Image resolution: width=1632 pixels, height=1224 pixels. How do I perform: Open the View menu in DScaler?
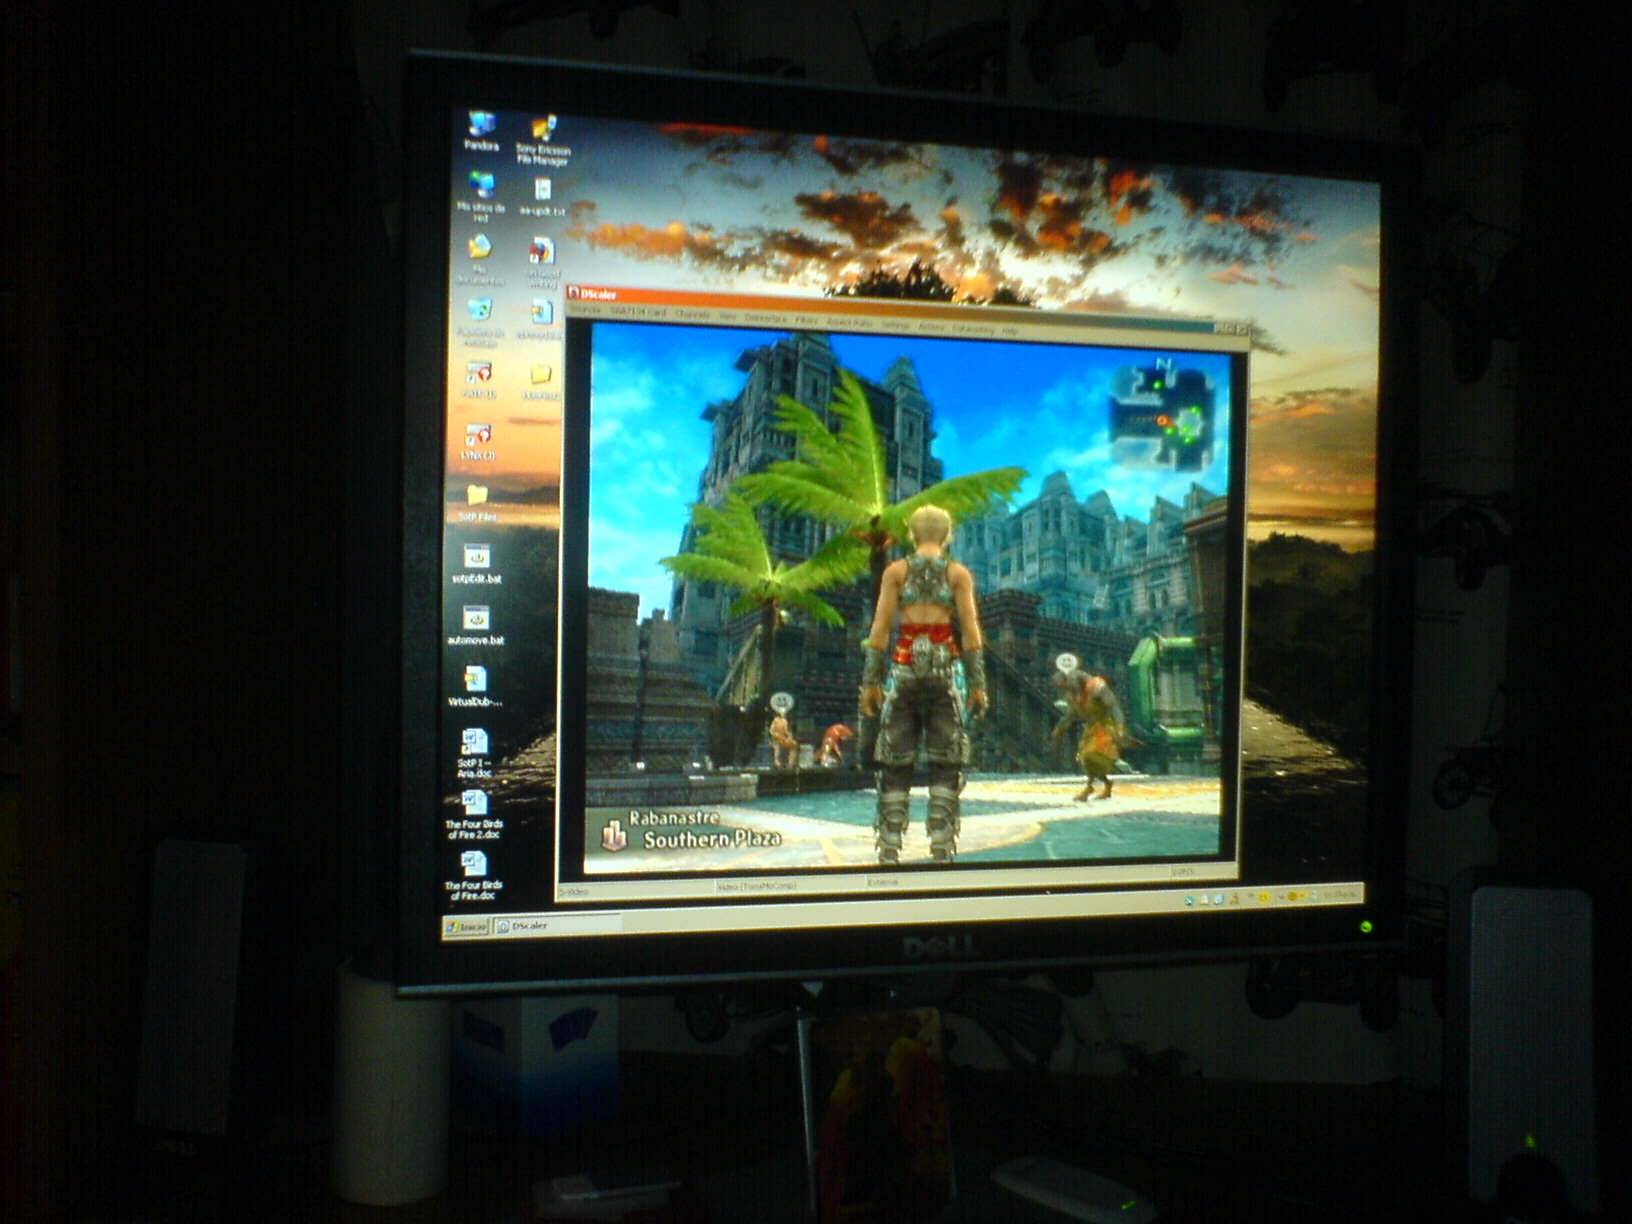[728, 316]
